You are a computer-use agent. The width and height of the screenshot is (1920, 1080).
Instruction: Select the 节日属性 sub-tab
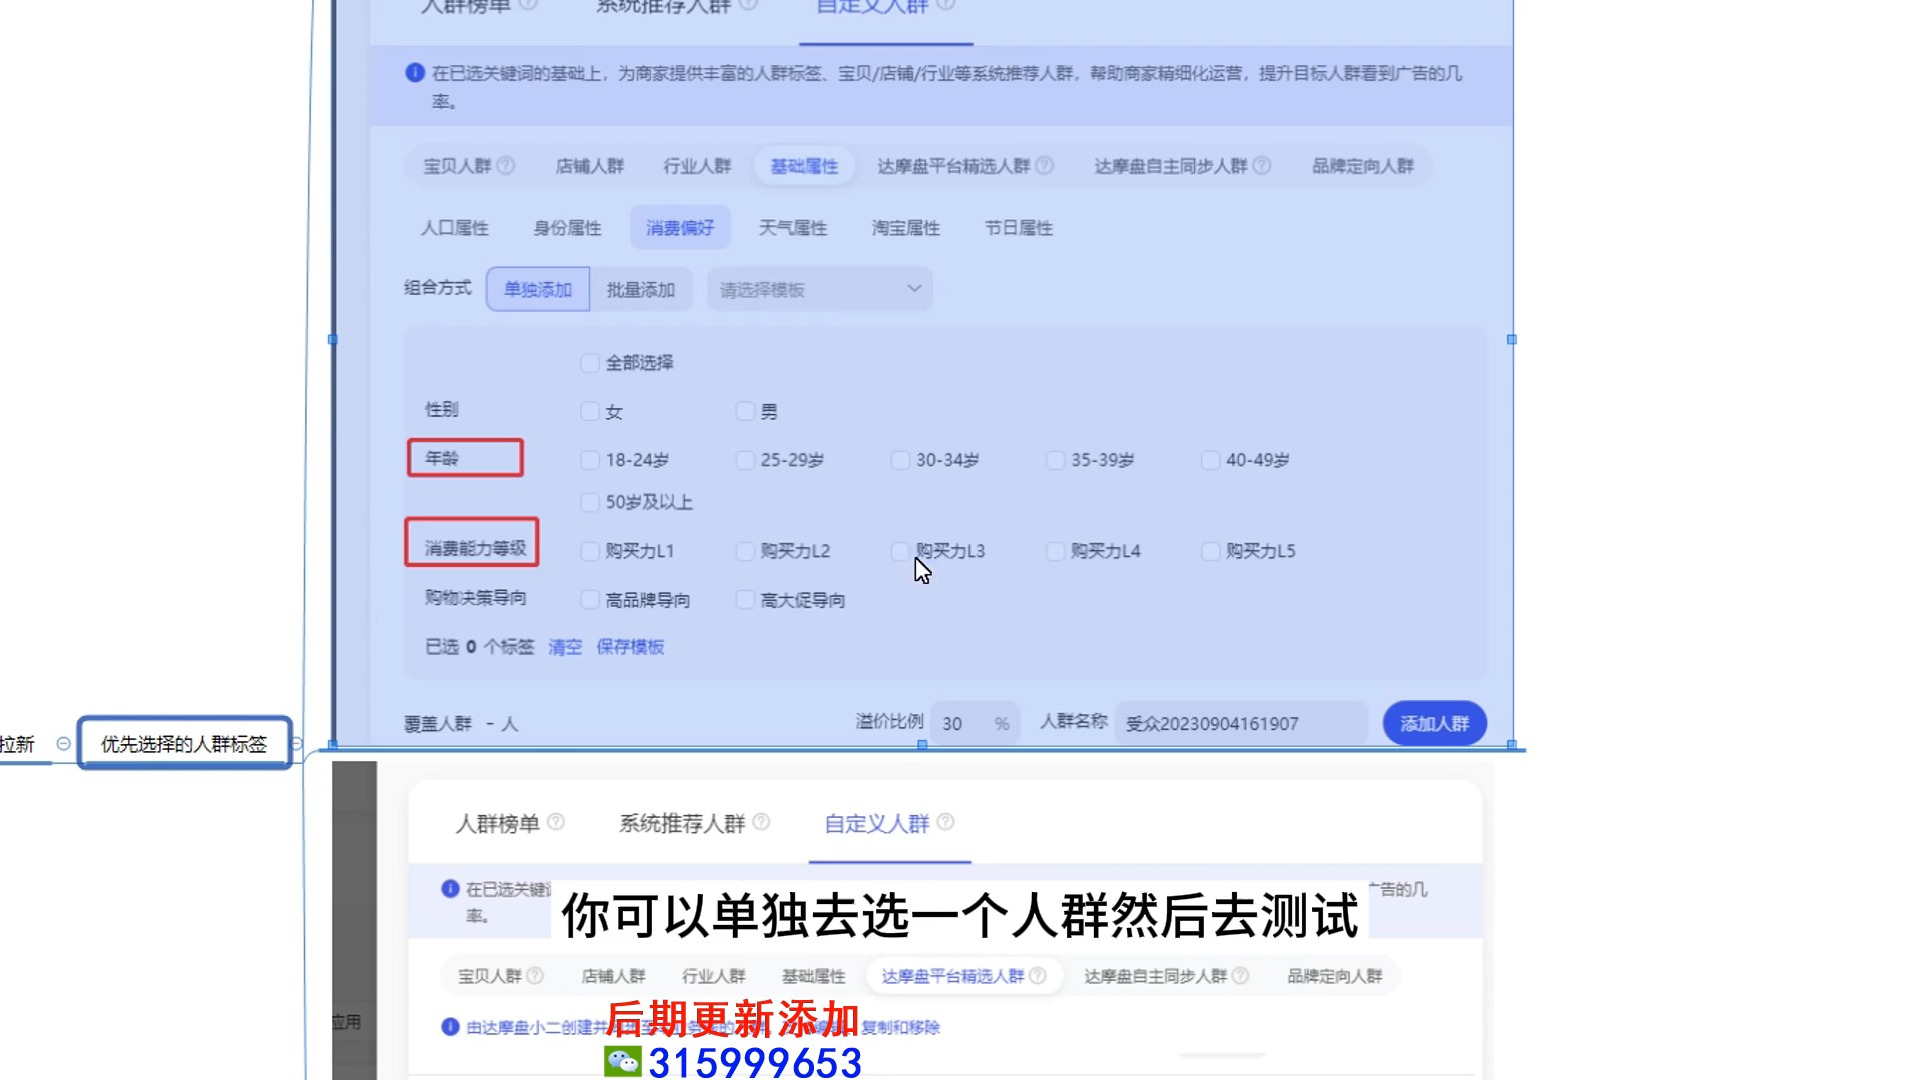point(1019,228)
